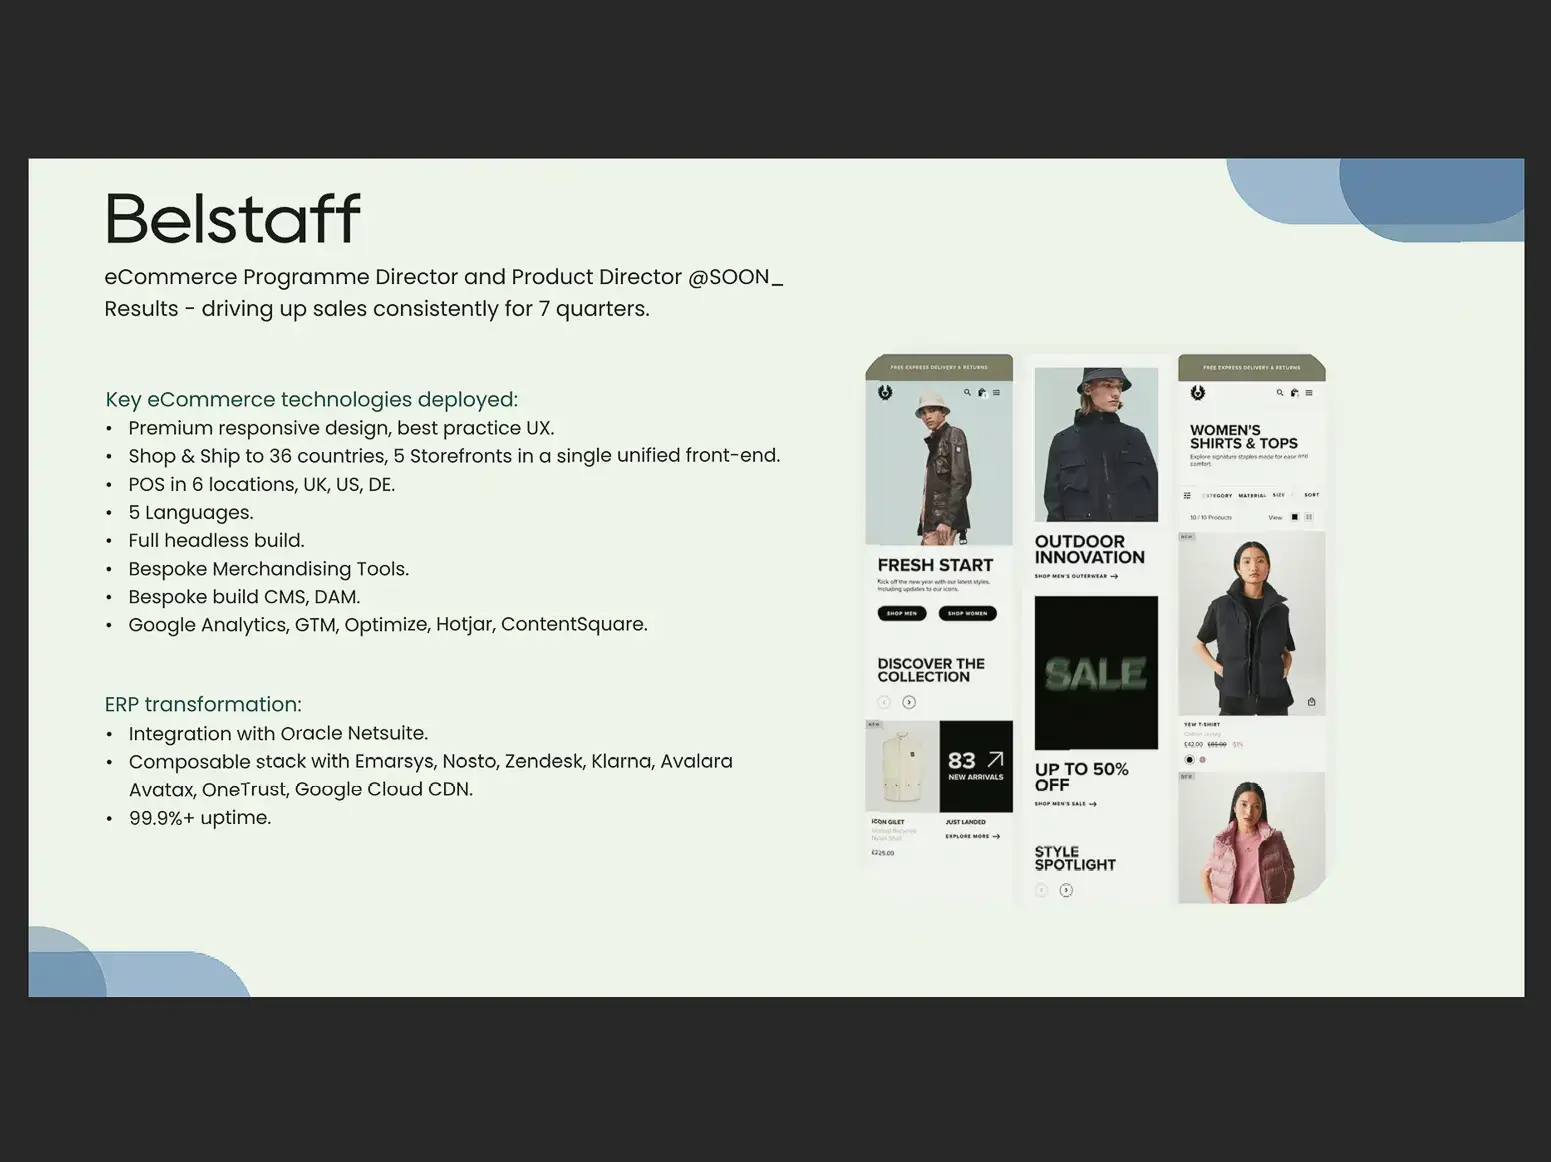This screenshot has height=1162, width=1551.
Task: Click 'Integration with Oracle Netsuite.' bullet
Action: pos(278,733)
